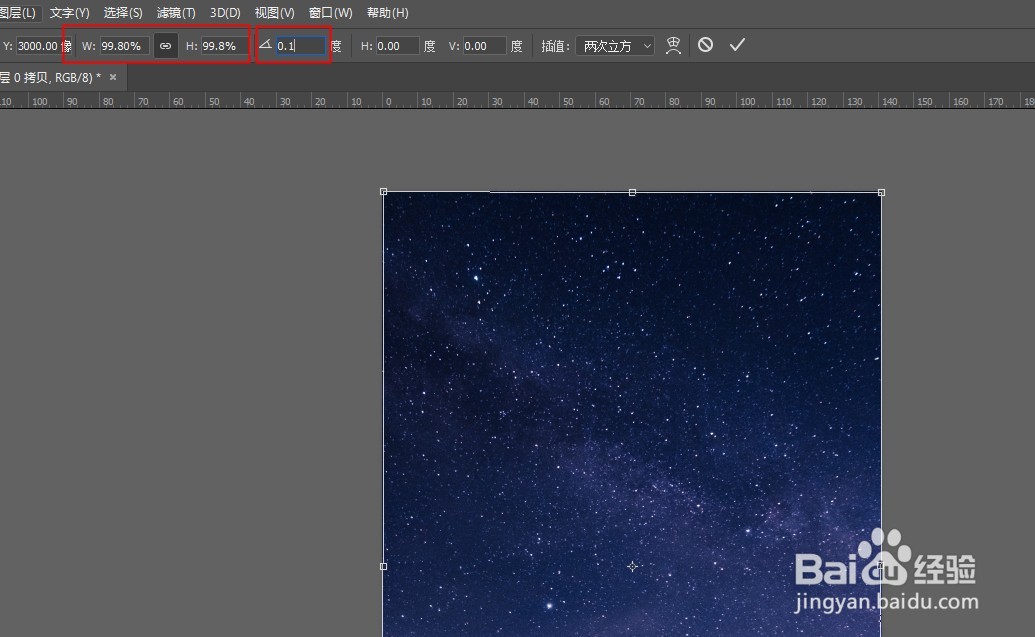Open the 选择(S) menu

pos(123,13)
